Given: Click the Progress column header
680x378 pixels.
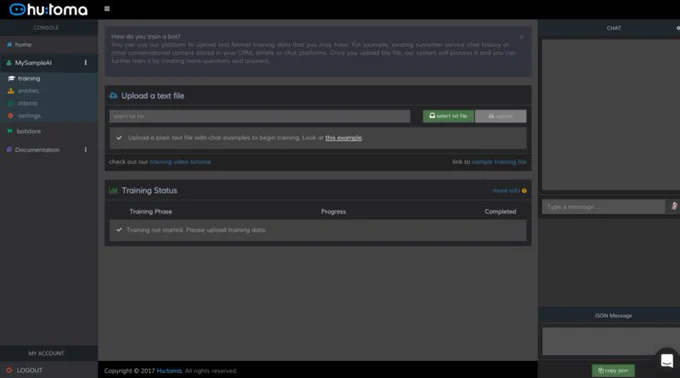Looking at the screenshot, I should pyautogui.click(x=333, y=212).
